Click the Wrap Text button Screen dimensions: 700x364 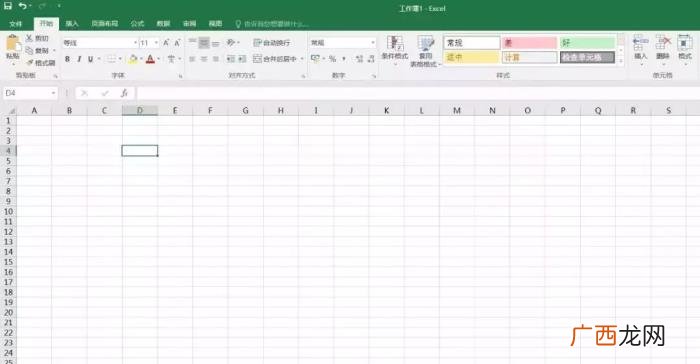[272, 43]
